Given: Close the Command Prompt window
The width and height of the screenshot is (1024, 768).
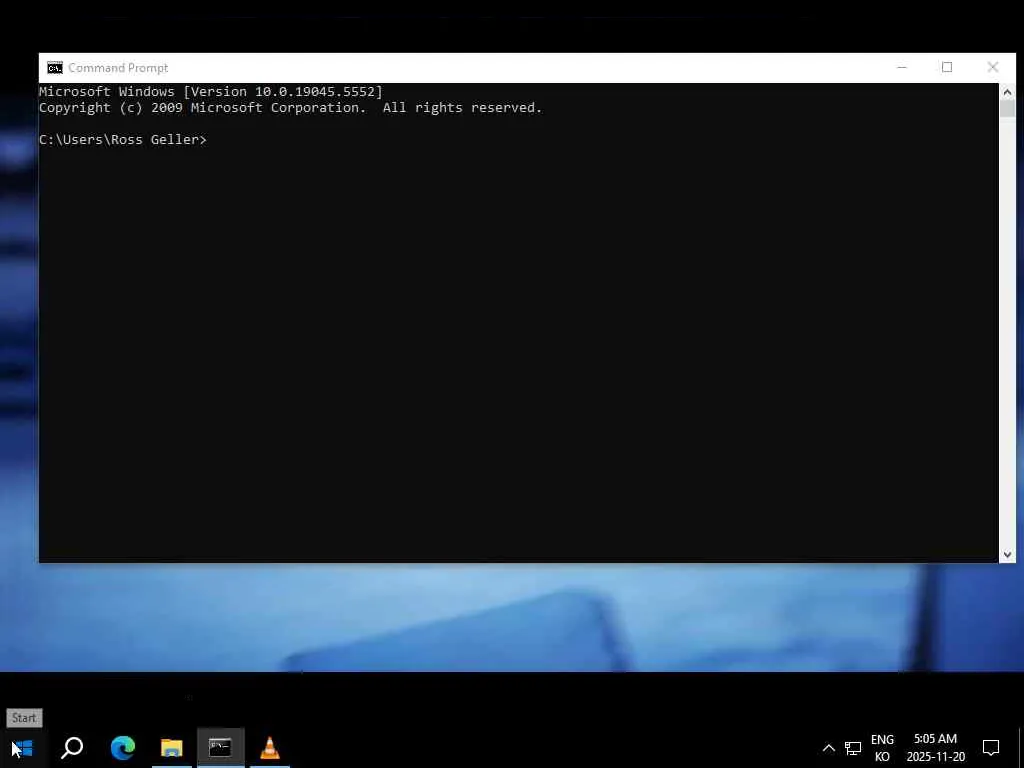Looking at the screenshot, I should coord(993,67).
